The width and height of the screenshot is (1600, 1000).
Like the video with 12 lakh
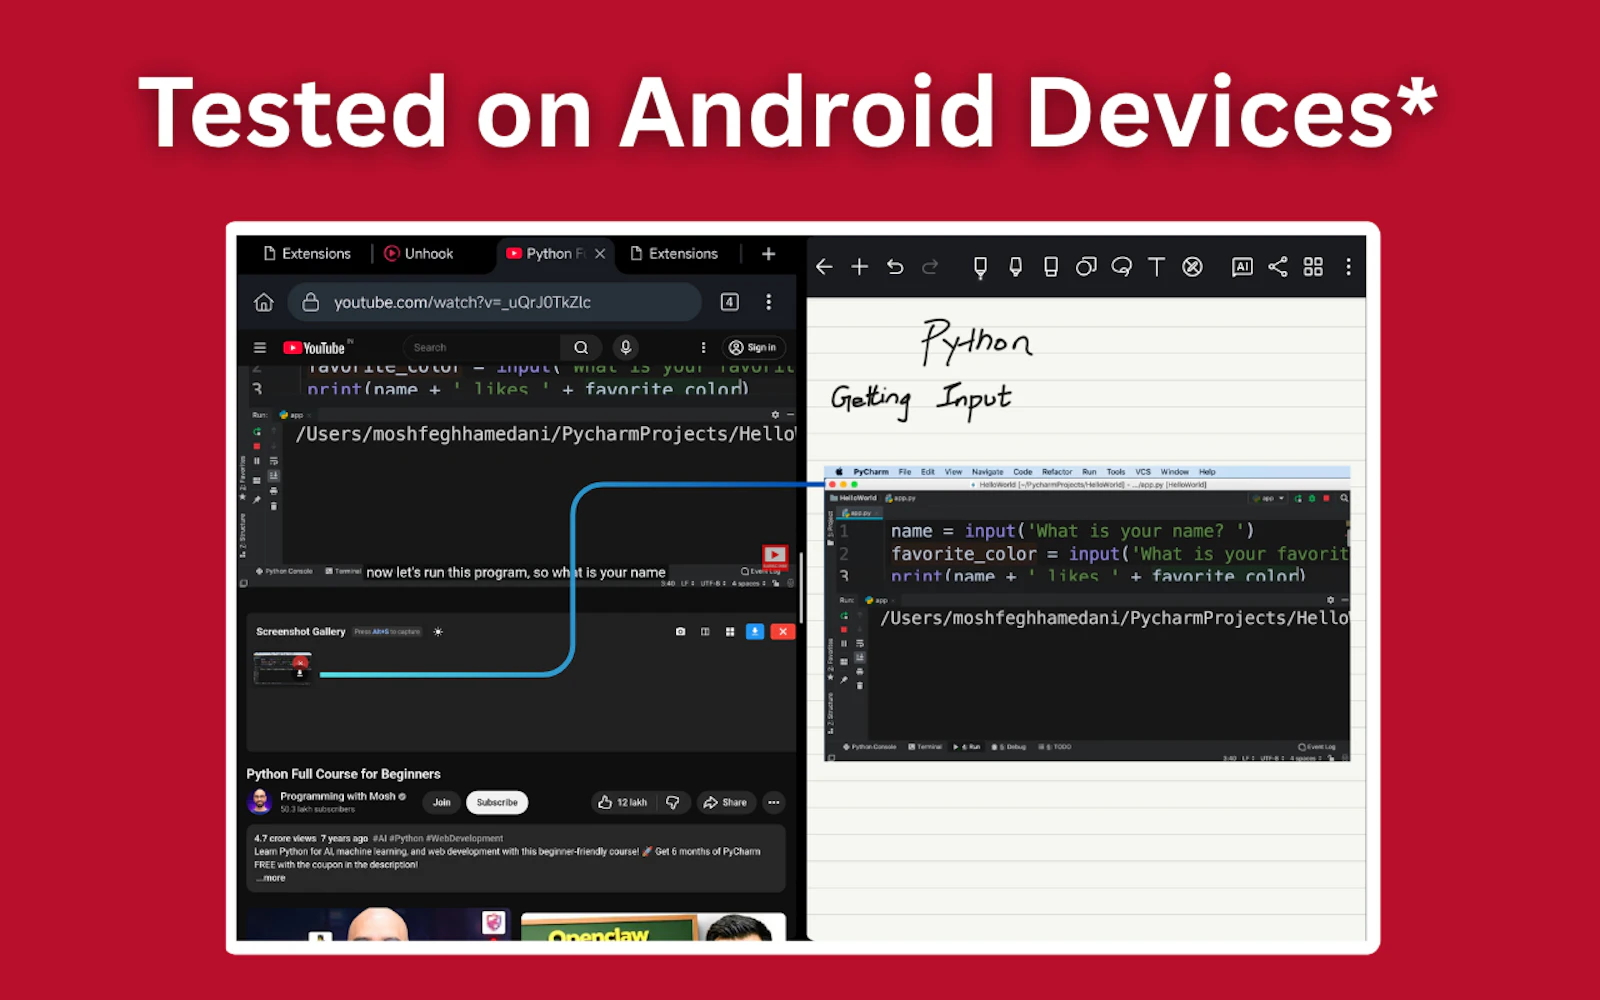[623, 802]
